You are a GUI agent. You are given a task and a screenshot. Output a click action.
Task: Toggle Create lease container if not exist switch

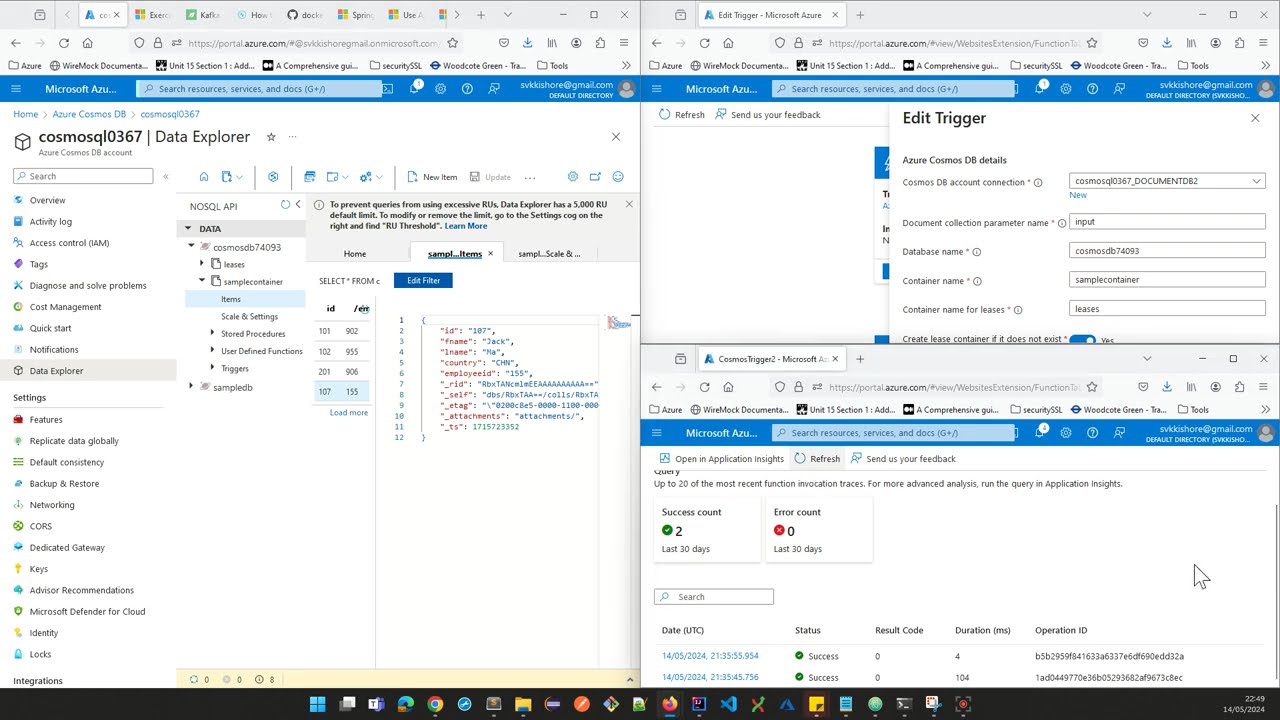[x=1083, y=340]
